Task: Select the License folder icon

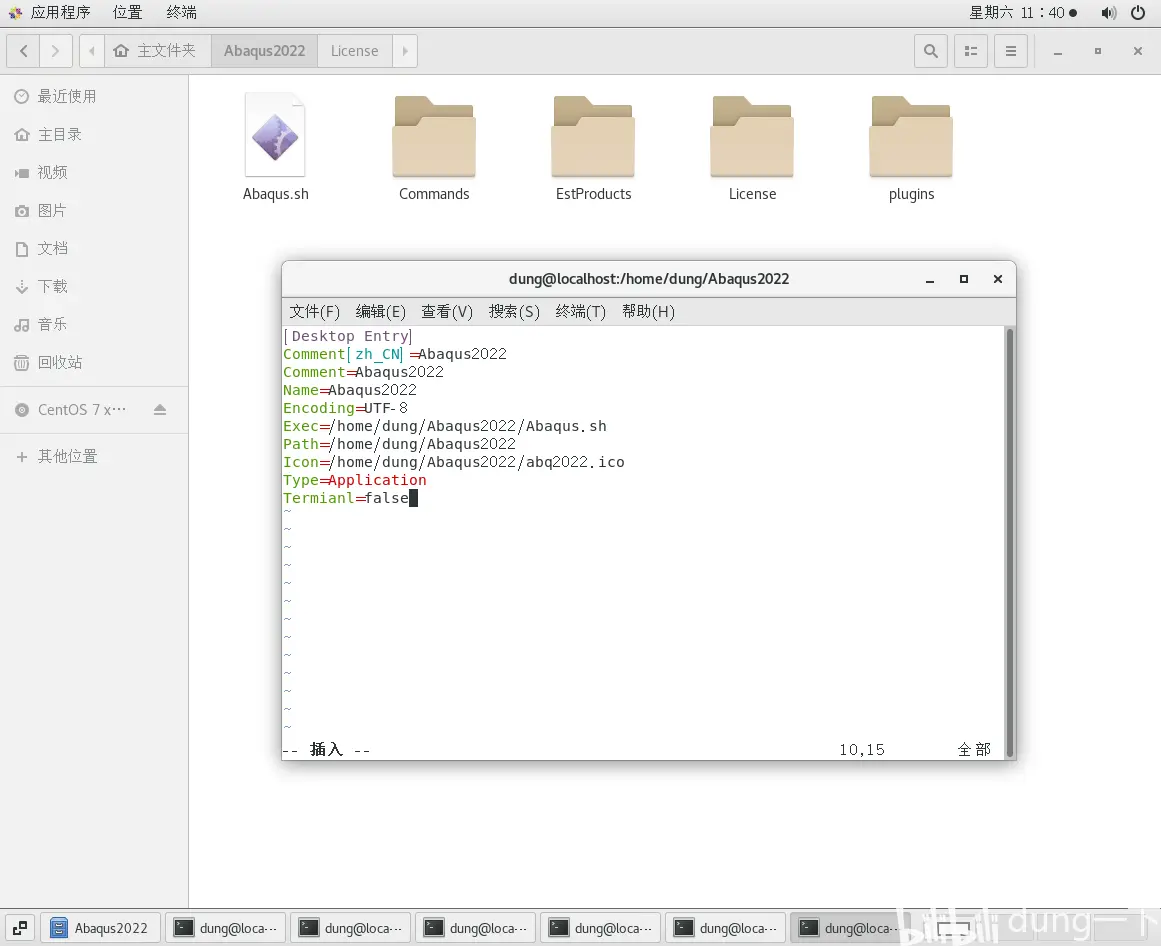Action: 752,137
